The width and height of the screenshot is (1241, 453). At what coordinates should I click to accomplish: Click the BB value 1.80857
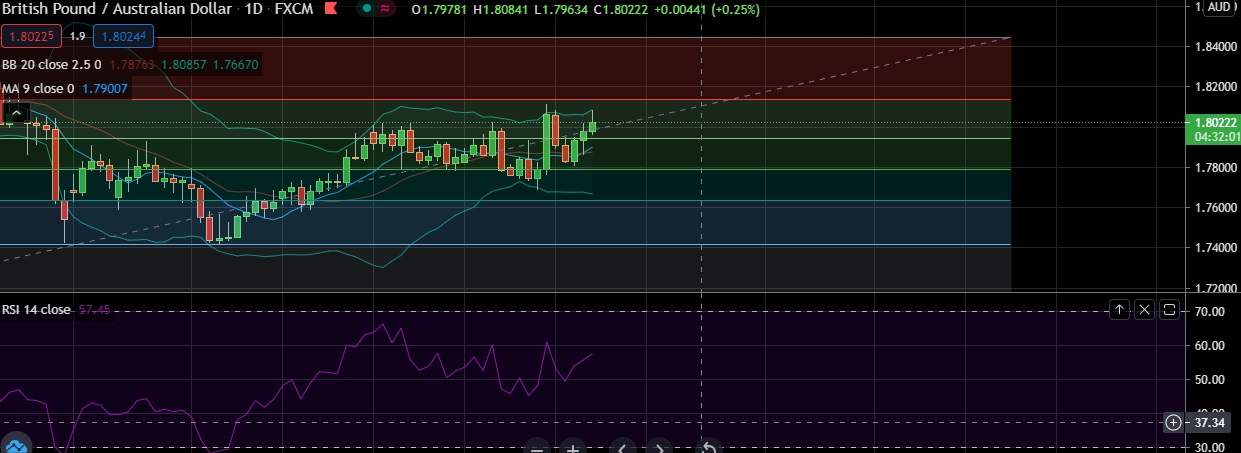coord(183,64)
